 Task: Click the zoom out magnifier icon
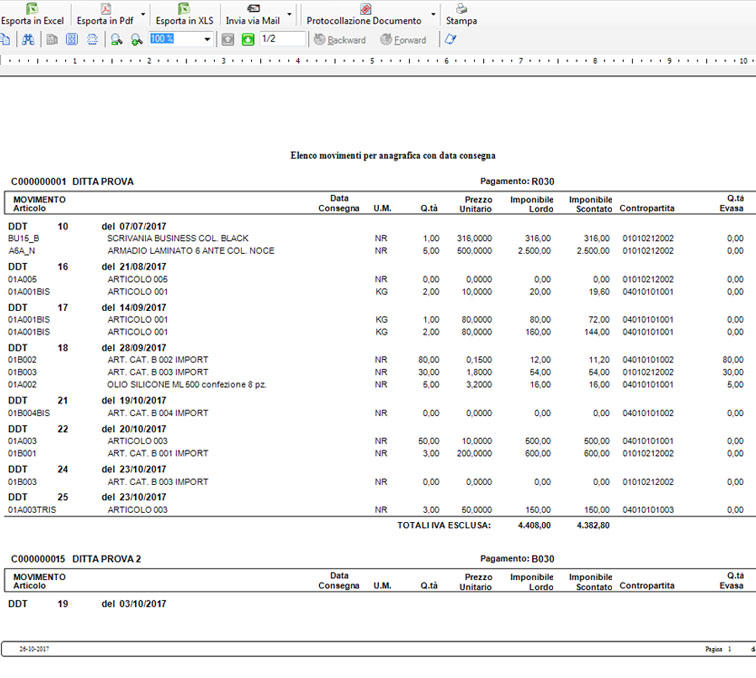pyautogui.click(x=116, y=40)
